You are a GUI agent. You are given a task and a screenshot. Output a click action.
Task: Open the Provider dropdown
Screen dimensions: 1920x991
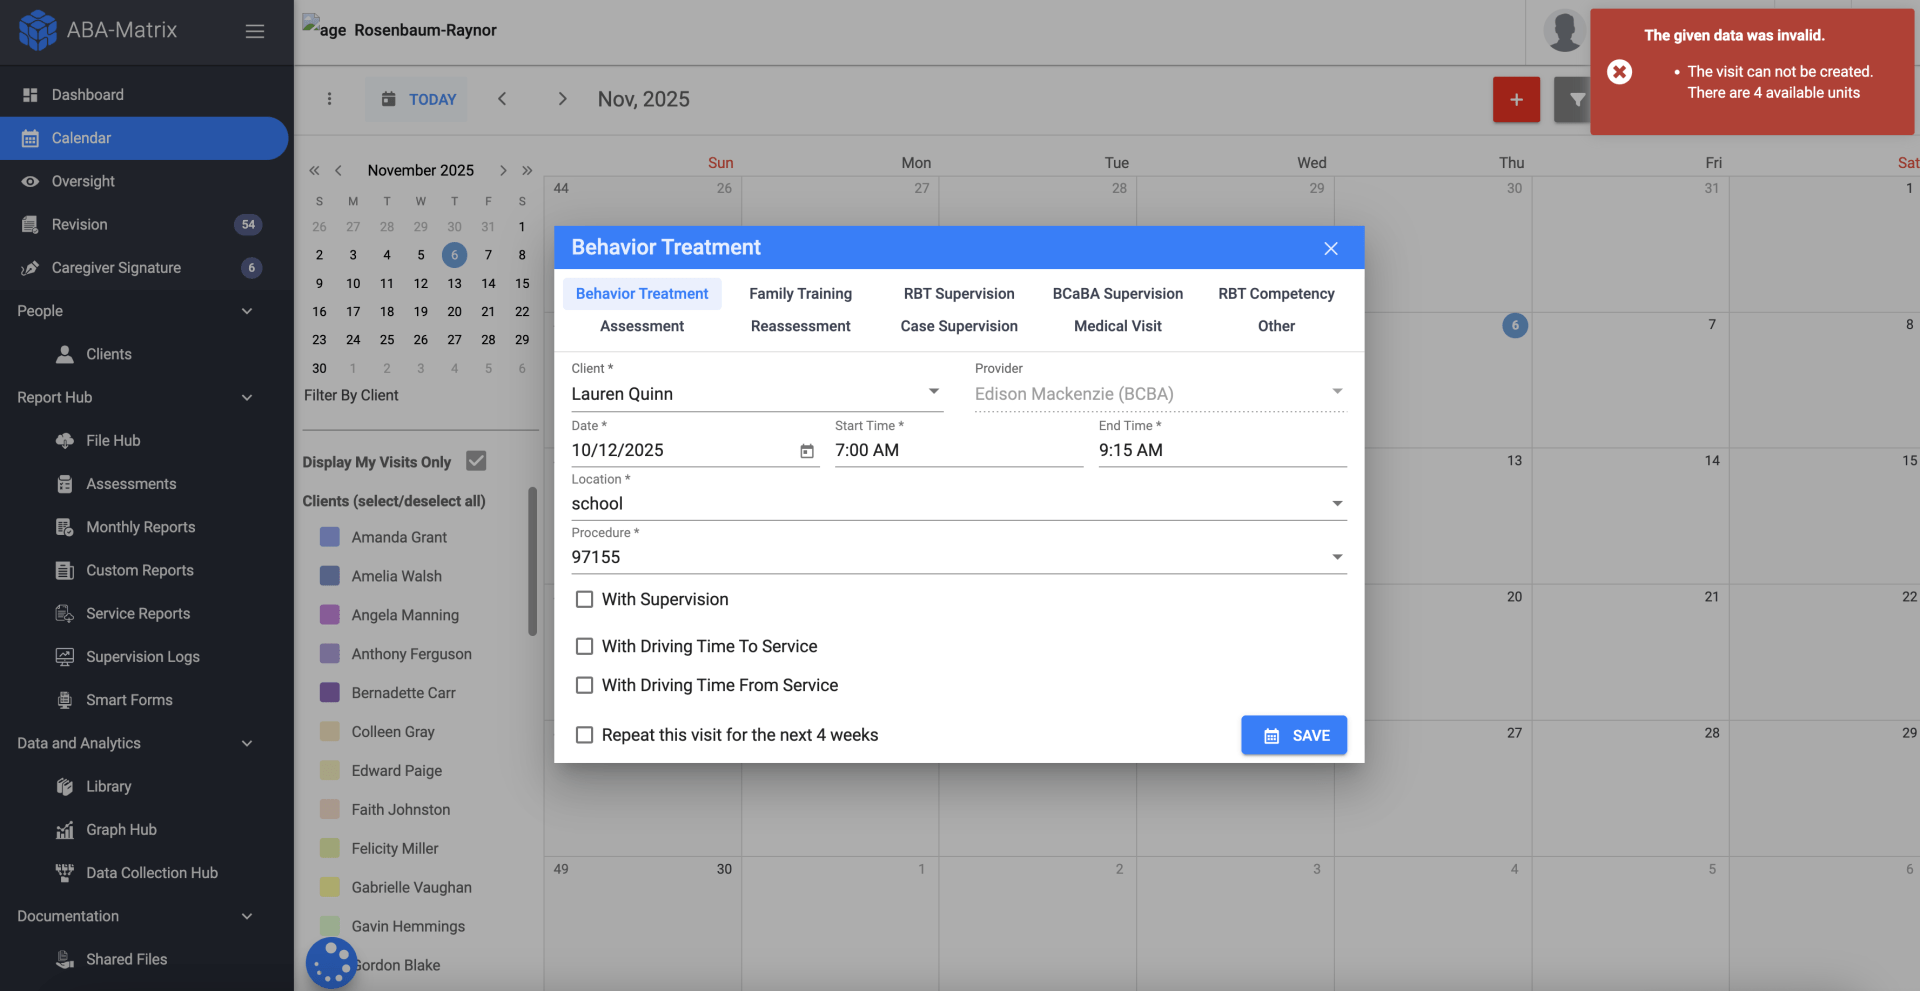(x=1337, y=392)
